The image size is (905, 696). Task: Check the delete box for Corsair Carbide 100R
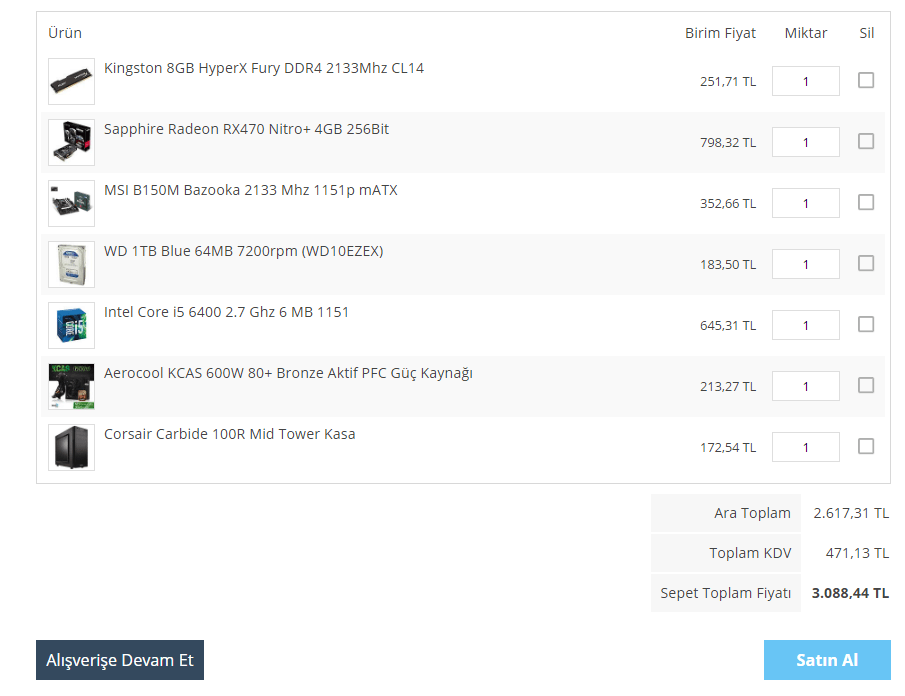point(866,447)
